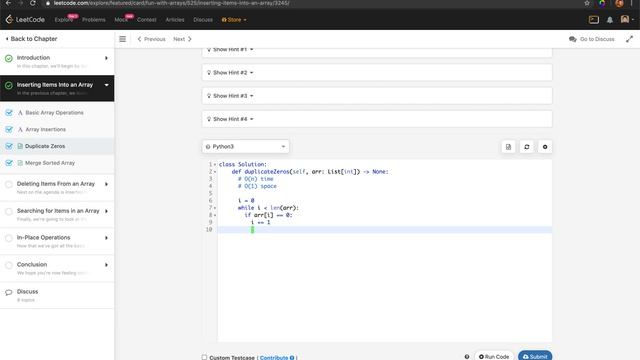The width and height of the screenshot is (640, 360).
Task: Toggle the Basic Array Operations checkbox
Action: [x=9, y=113]
